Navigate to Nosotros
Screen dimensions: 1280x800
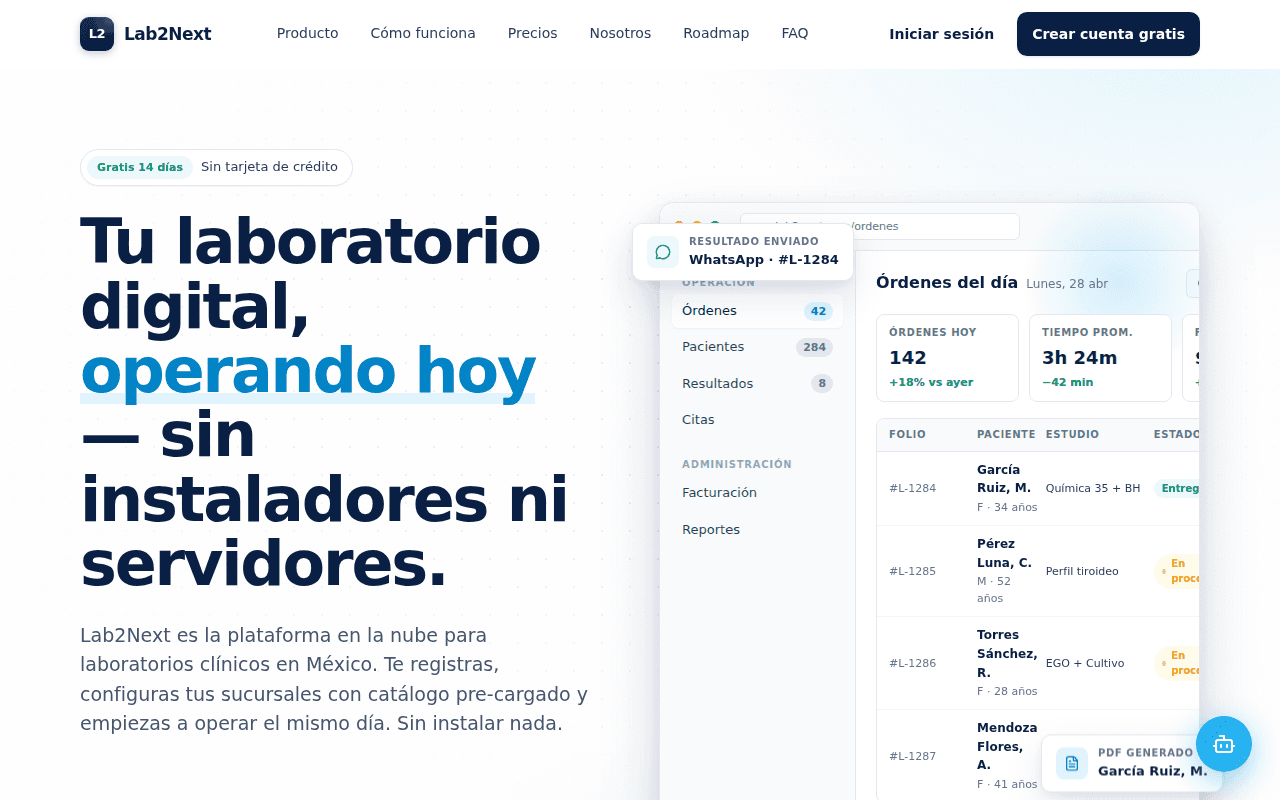coord(620,33)
